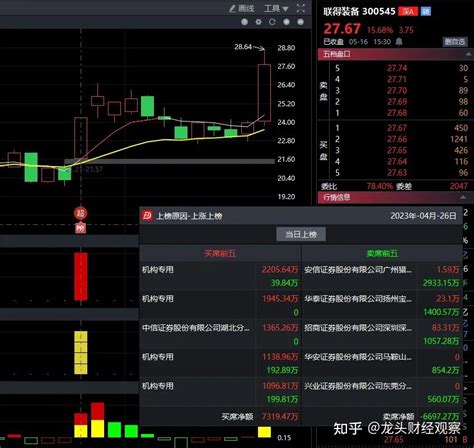Select the 画线 draw line tool

(242, 8)
